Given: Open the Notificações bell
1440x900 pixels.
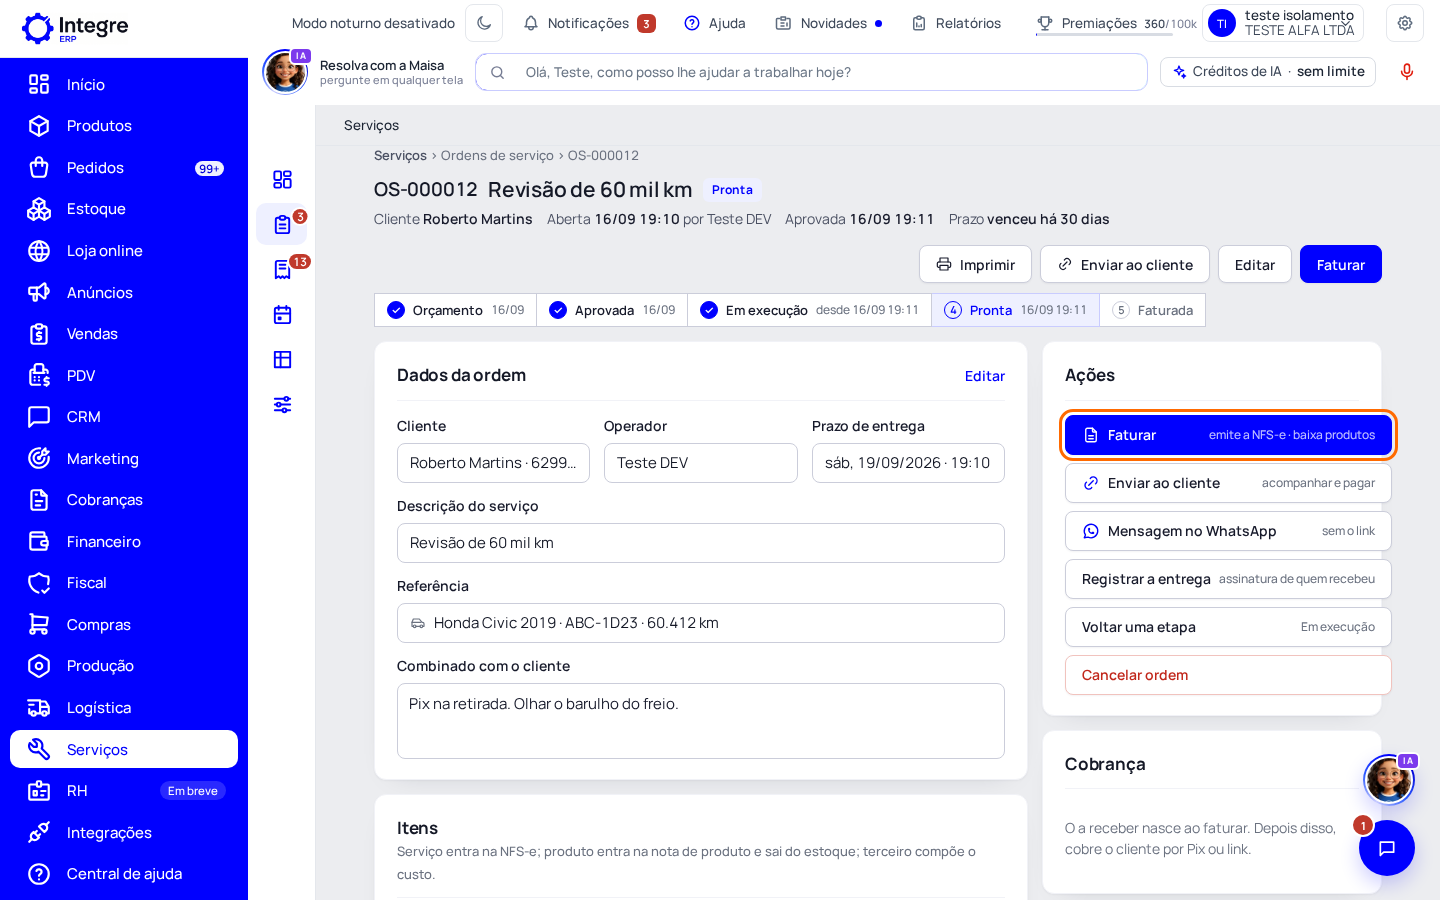Looking at the screenshot, I should coord(589,23).
